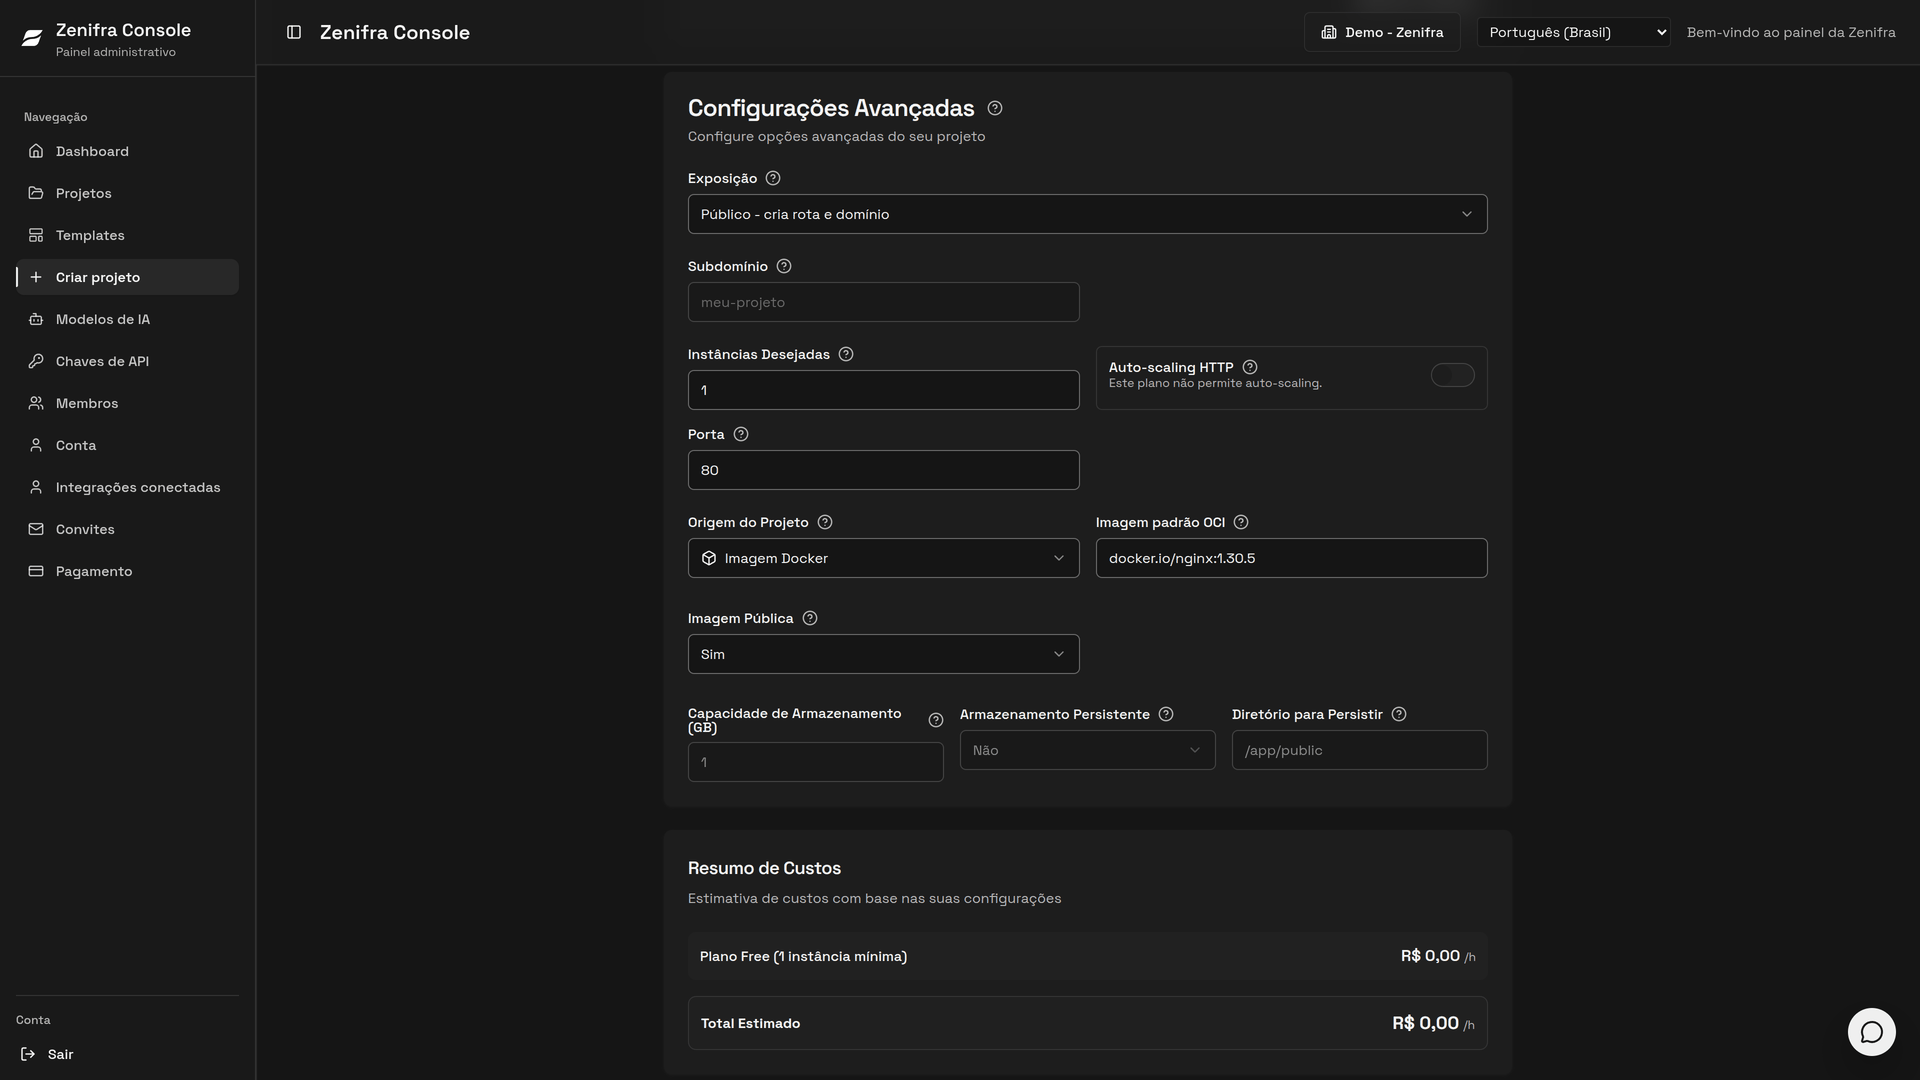
Task: Open Chaves de API in the sidebar
Action: click(x=127, y=361)
